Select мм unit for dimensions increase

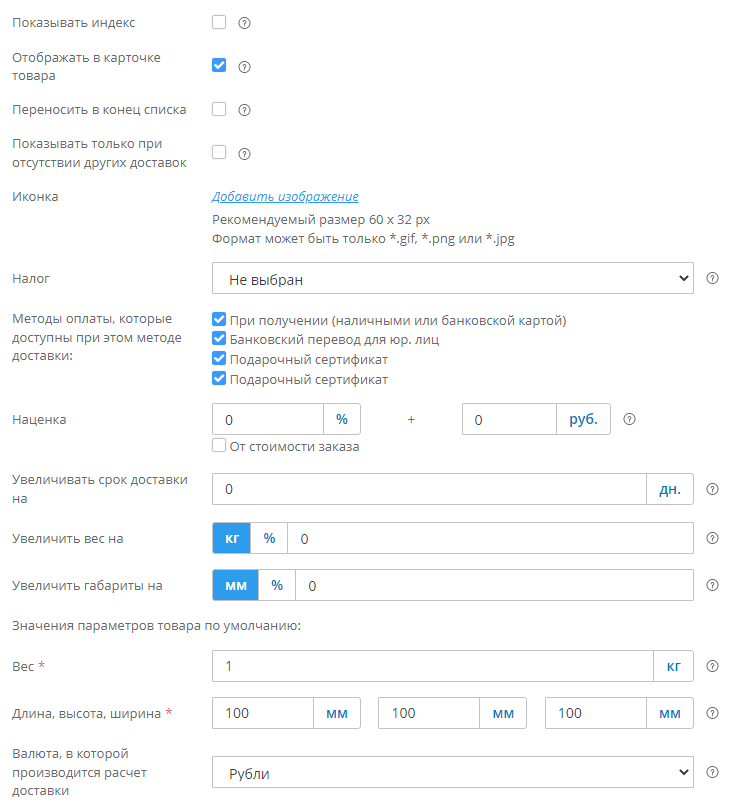coord(236,586)
